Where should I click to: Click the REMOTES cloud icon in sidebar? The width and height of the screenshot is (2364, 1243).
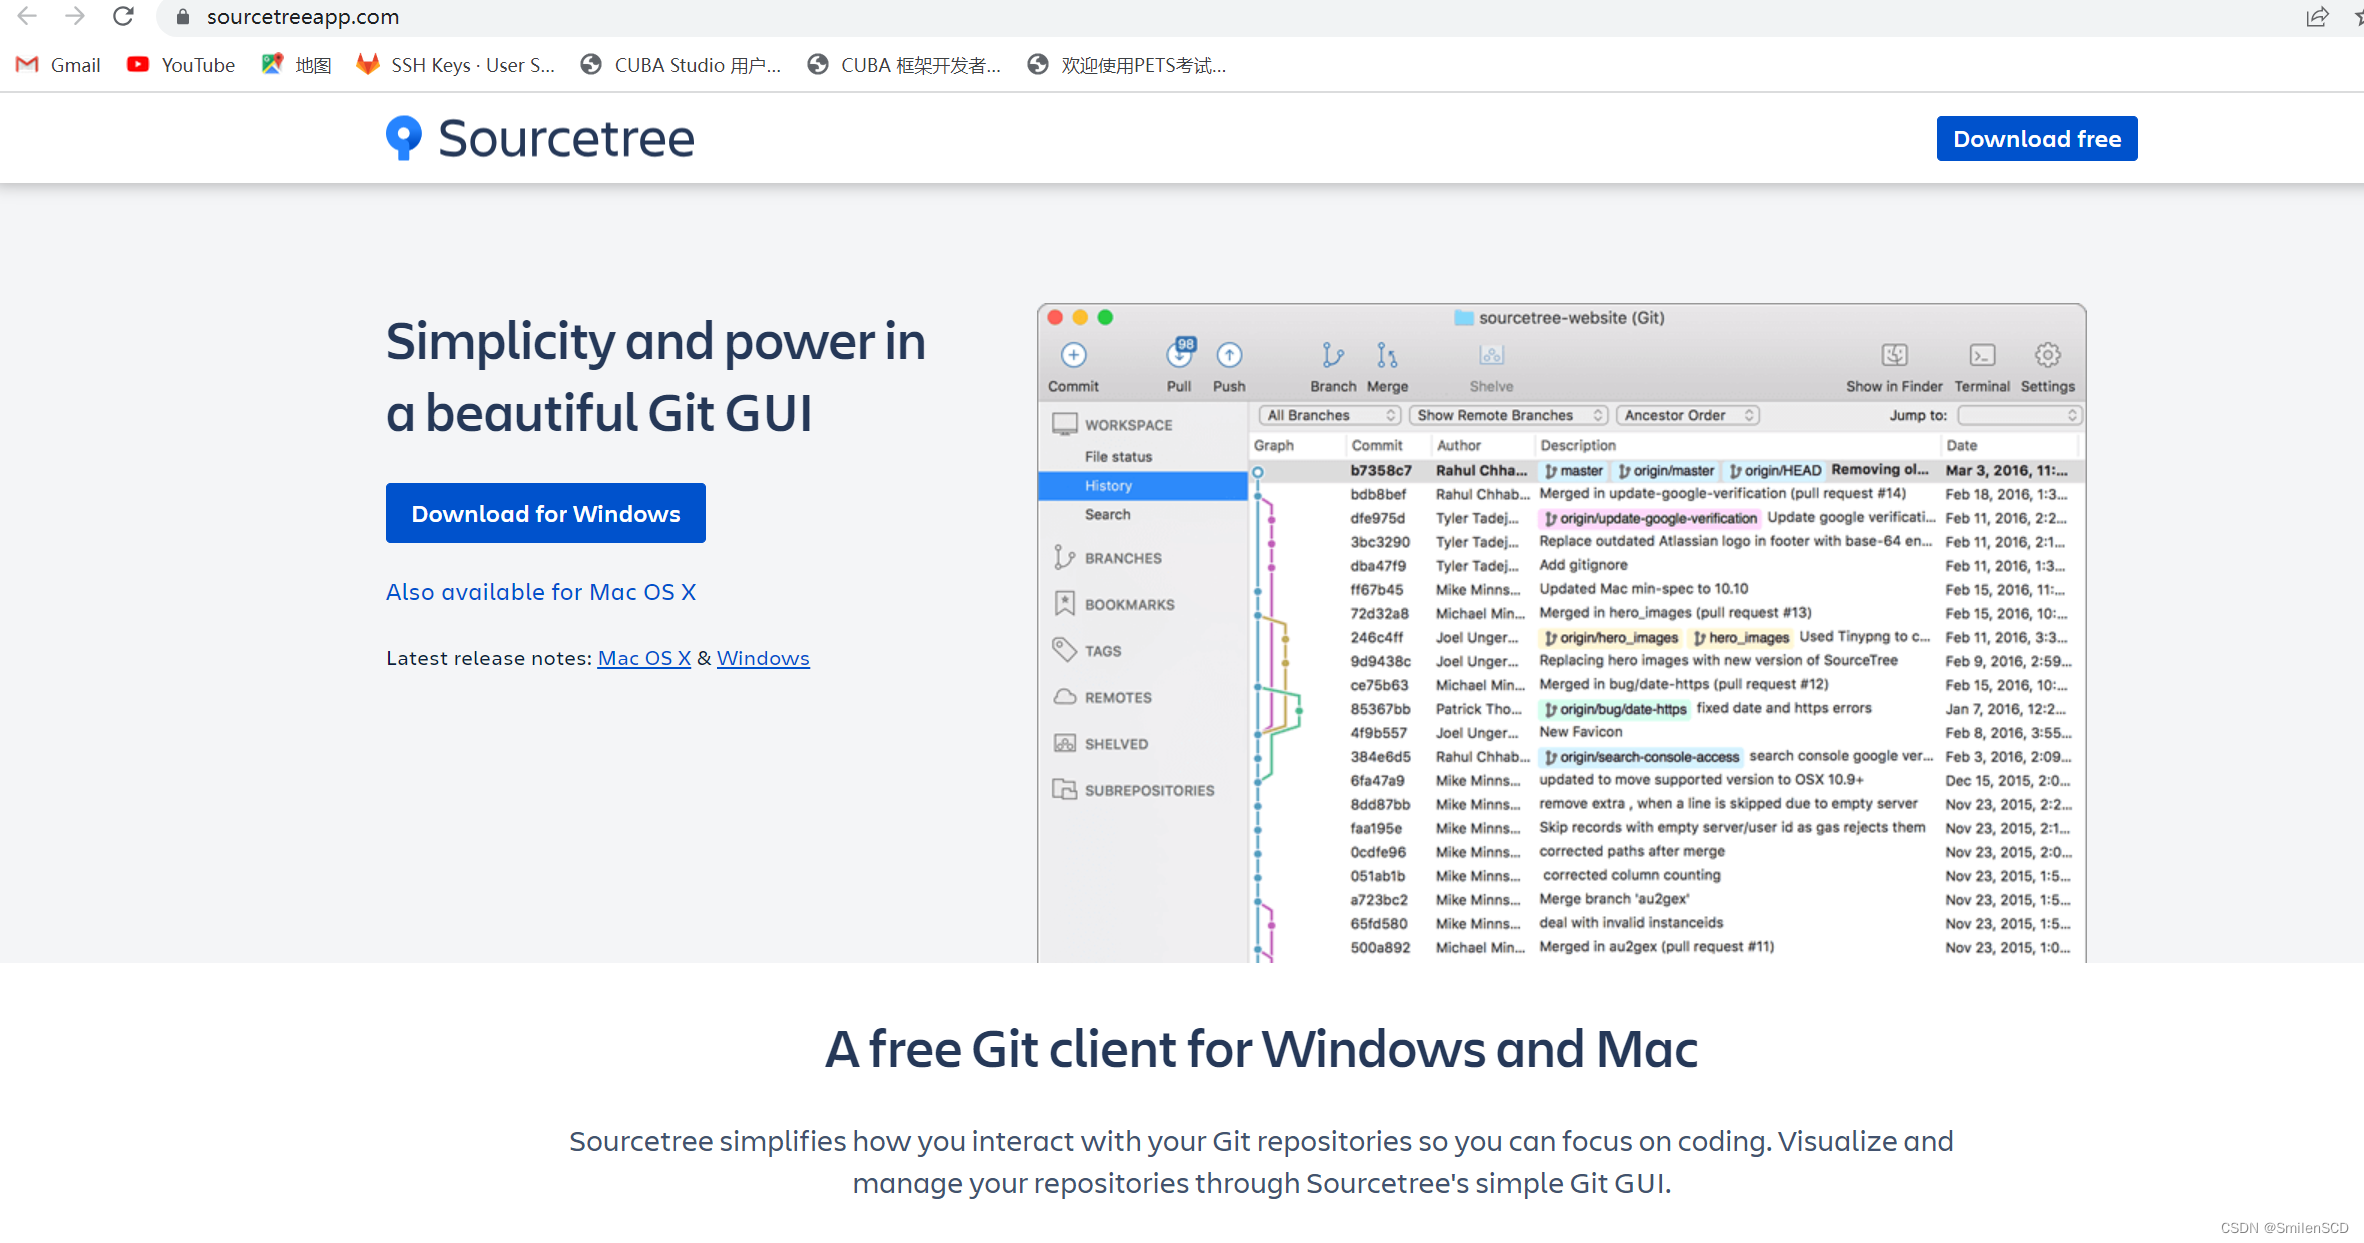pyautogui.click(x=1064, y=697)
